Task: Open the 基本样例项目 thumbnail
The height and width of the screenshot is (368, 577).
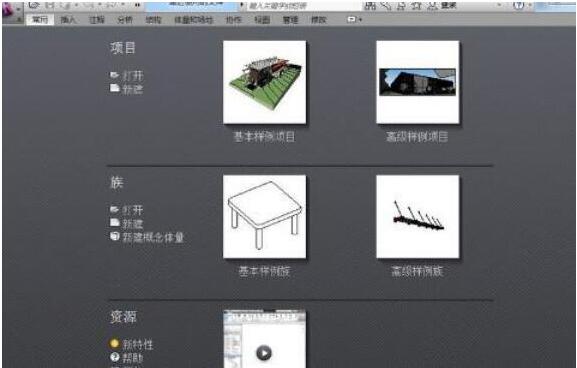Action: pos(265,82)
